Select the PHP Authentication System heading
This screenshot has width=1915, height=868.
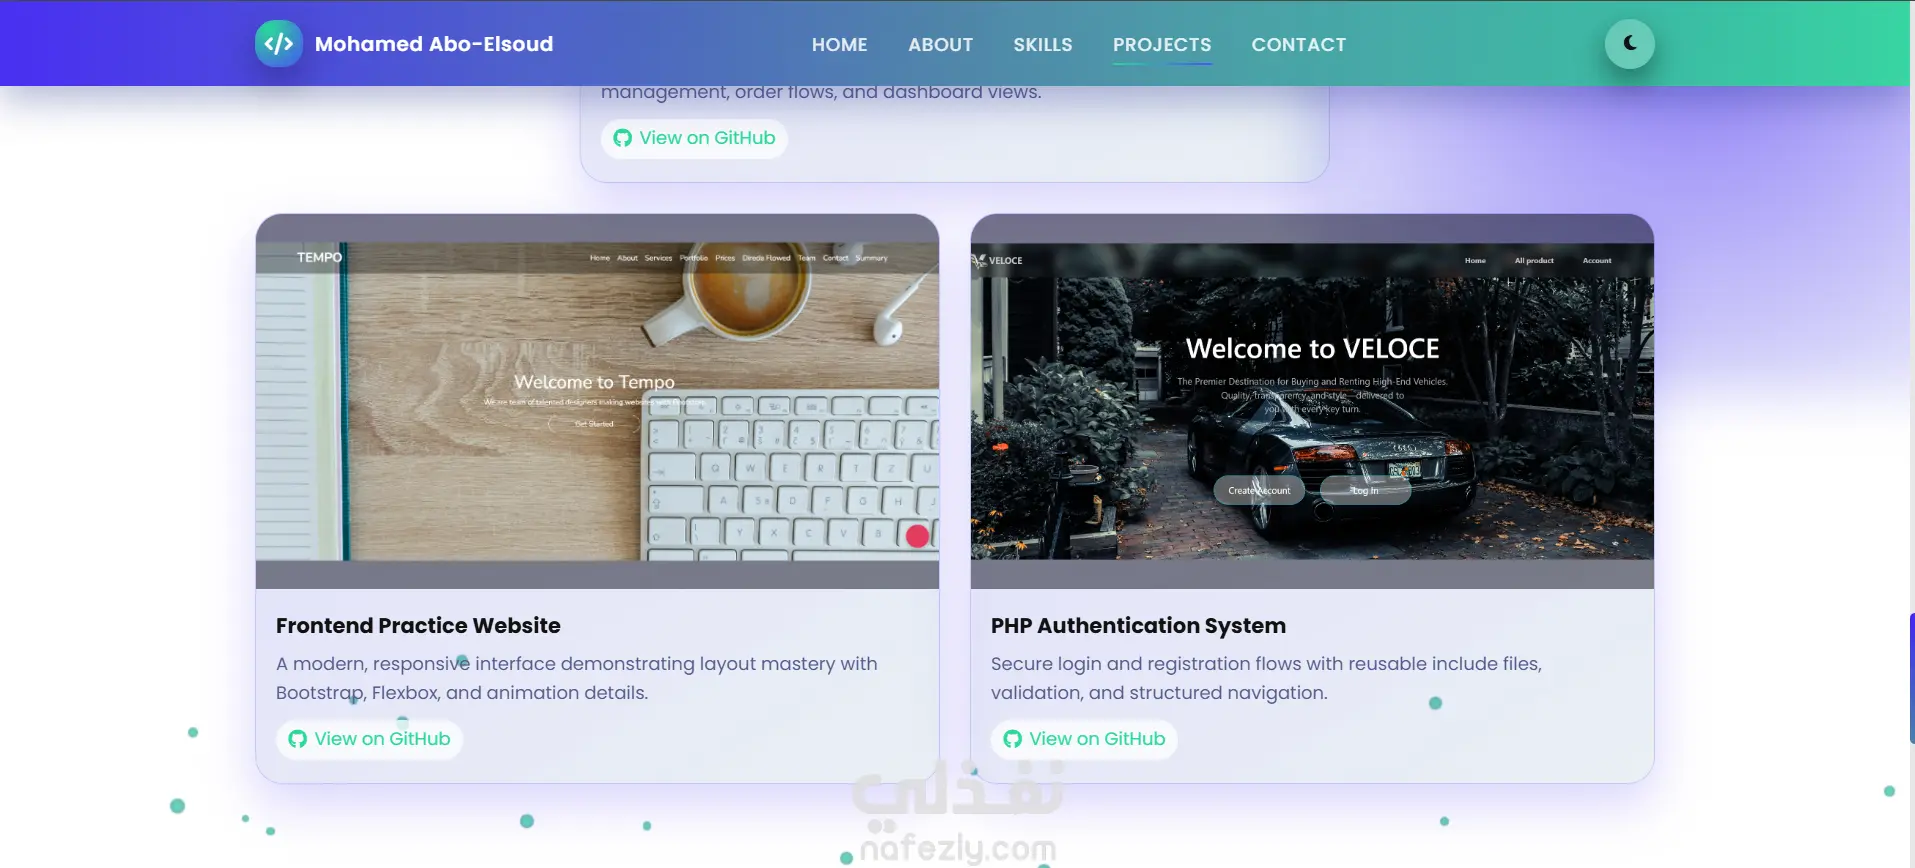point(1138,626)
